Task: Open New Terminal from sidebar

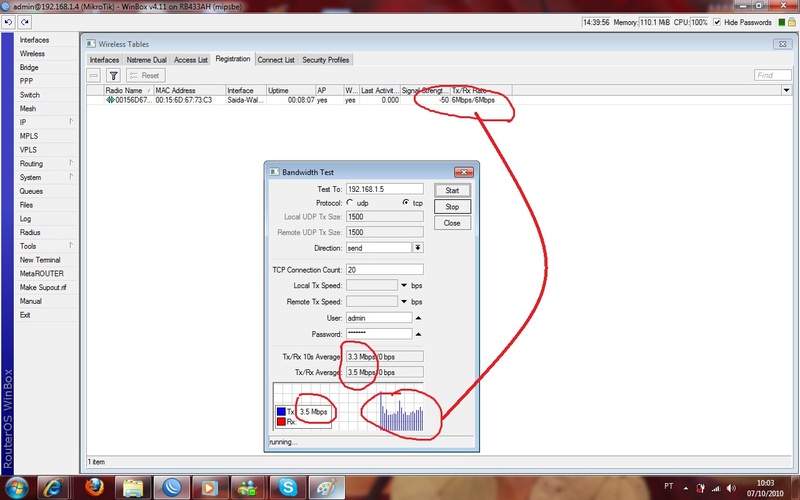Action: point(40,260)
